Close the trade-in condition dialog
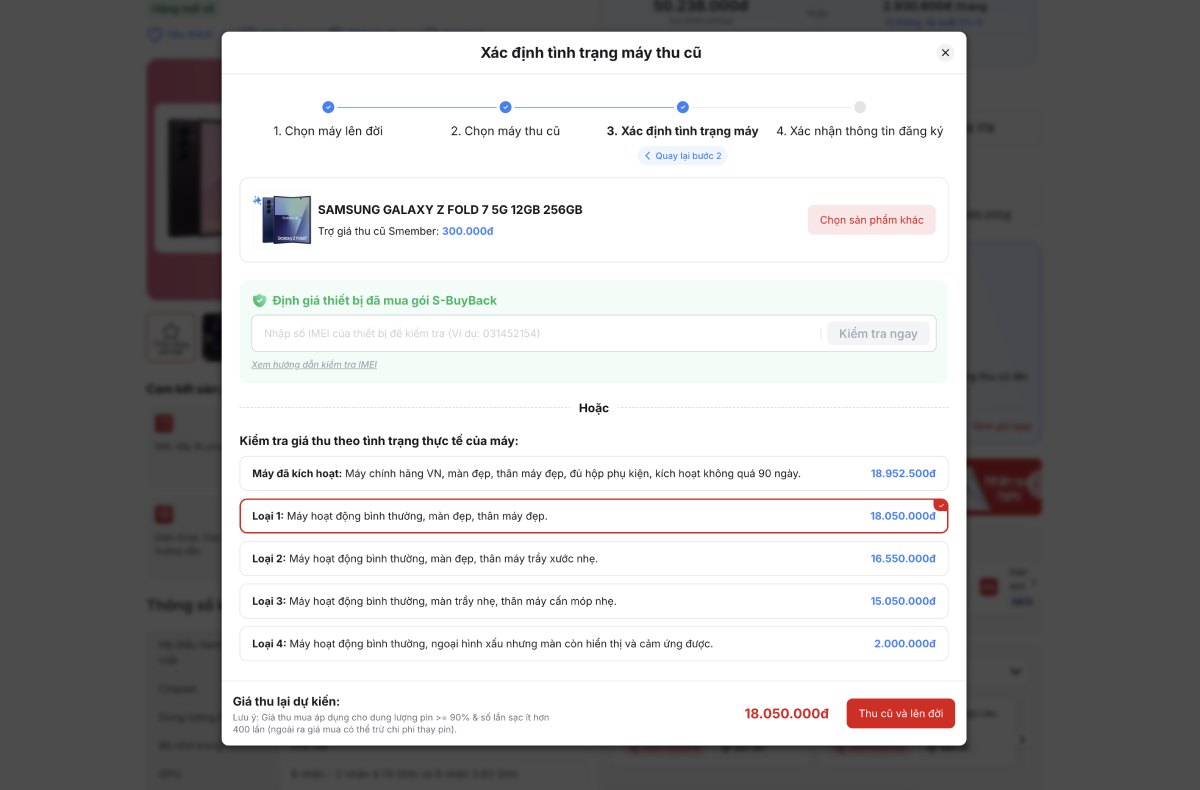This screenshot has width=1200, height=790. [945, 53]
